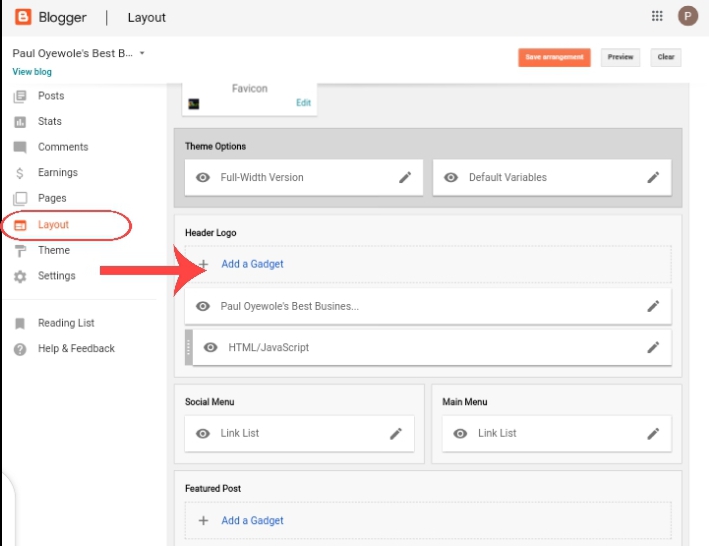The height and width of the screenshot is (546, 709).
Task: Click the Pages icon
Action: [20, 198]
